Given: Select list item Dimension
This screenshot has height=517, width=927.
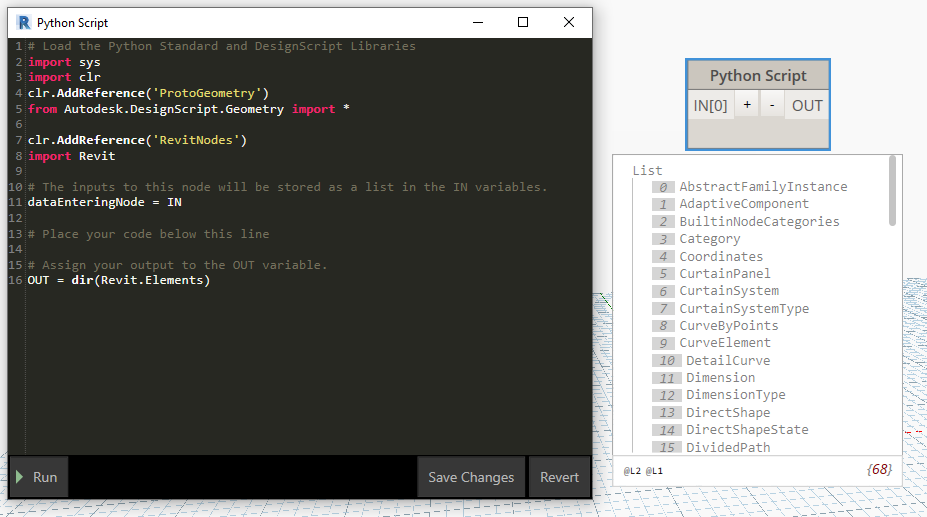Looking at the screenshot, I should (720, 378).
